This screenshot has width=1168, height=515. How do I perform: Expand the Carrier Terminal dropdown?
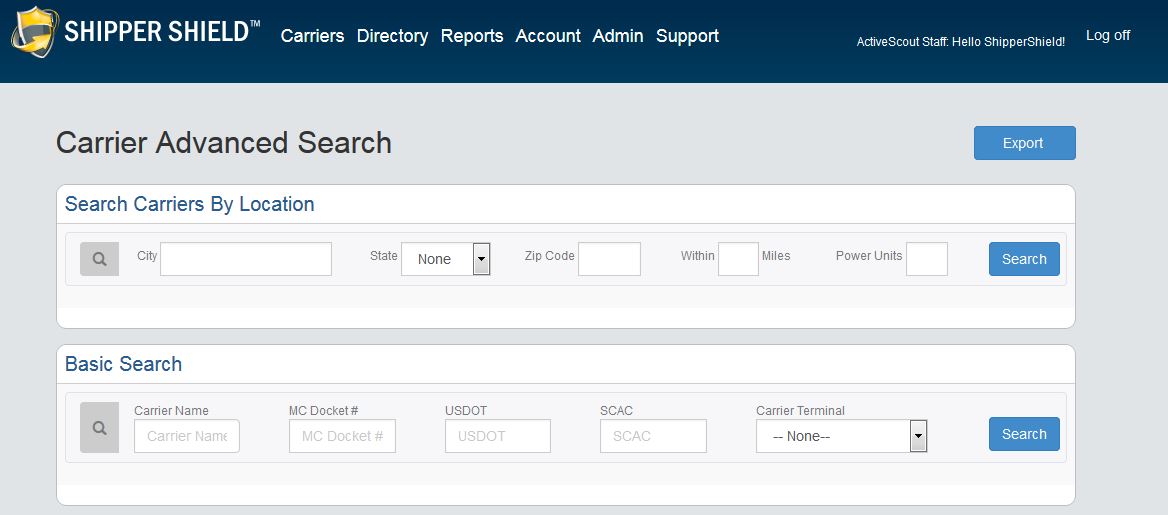[841, 436]
